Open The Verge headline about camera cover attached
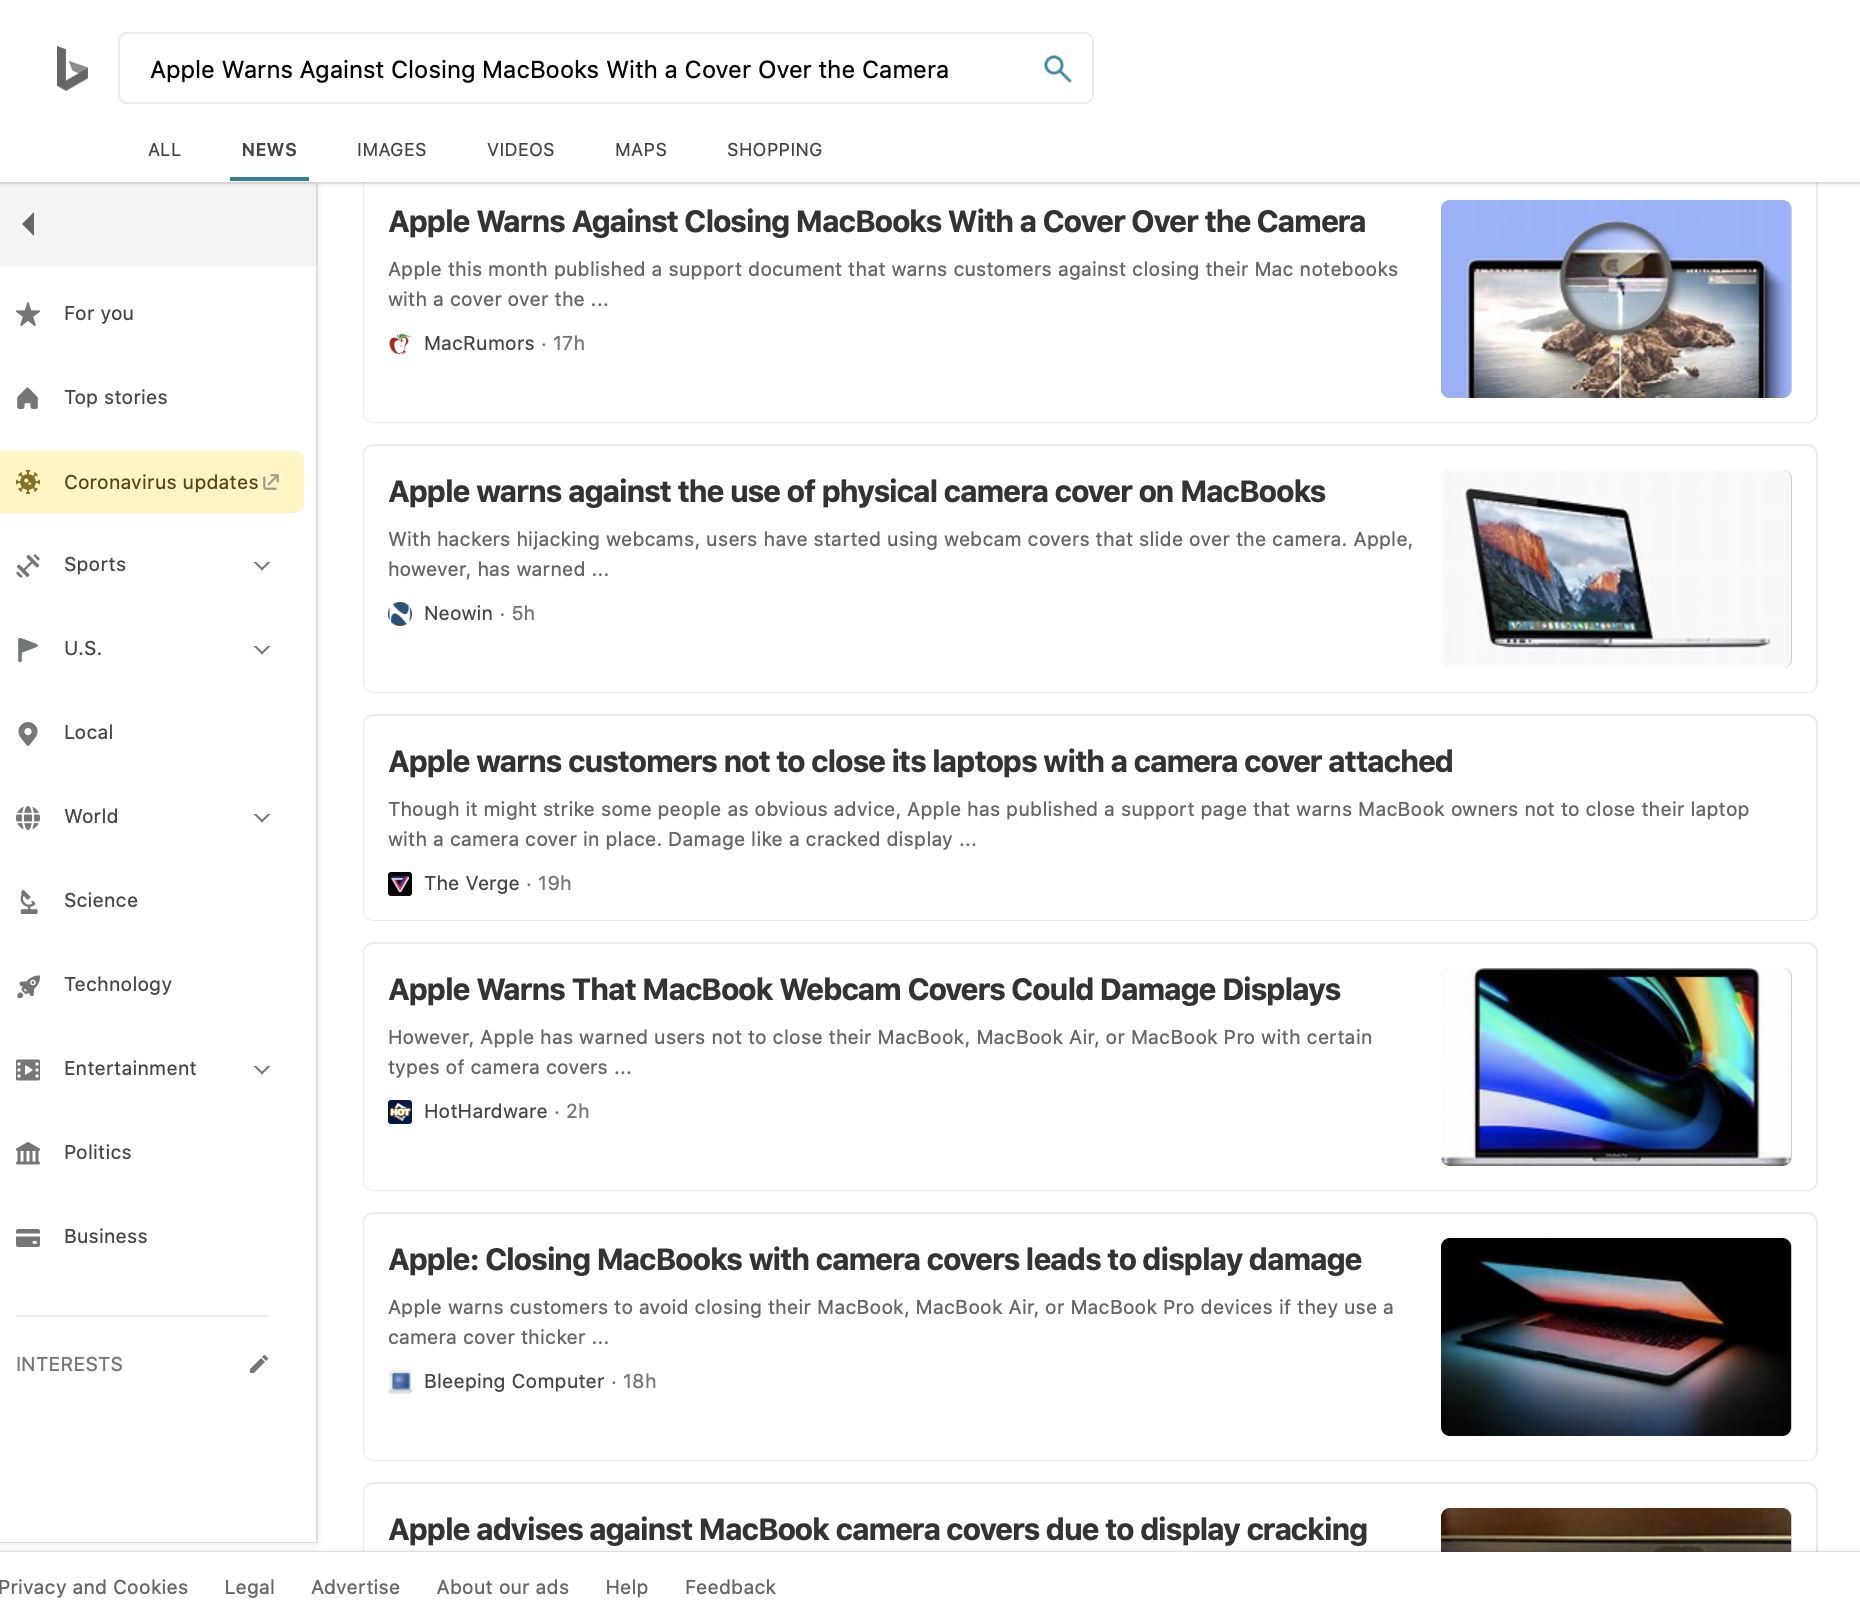Screen dimensions: 1860x1607 point(920,762)
